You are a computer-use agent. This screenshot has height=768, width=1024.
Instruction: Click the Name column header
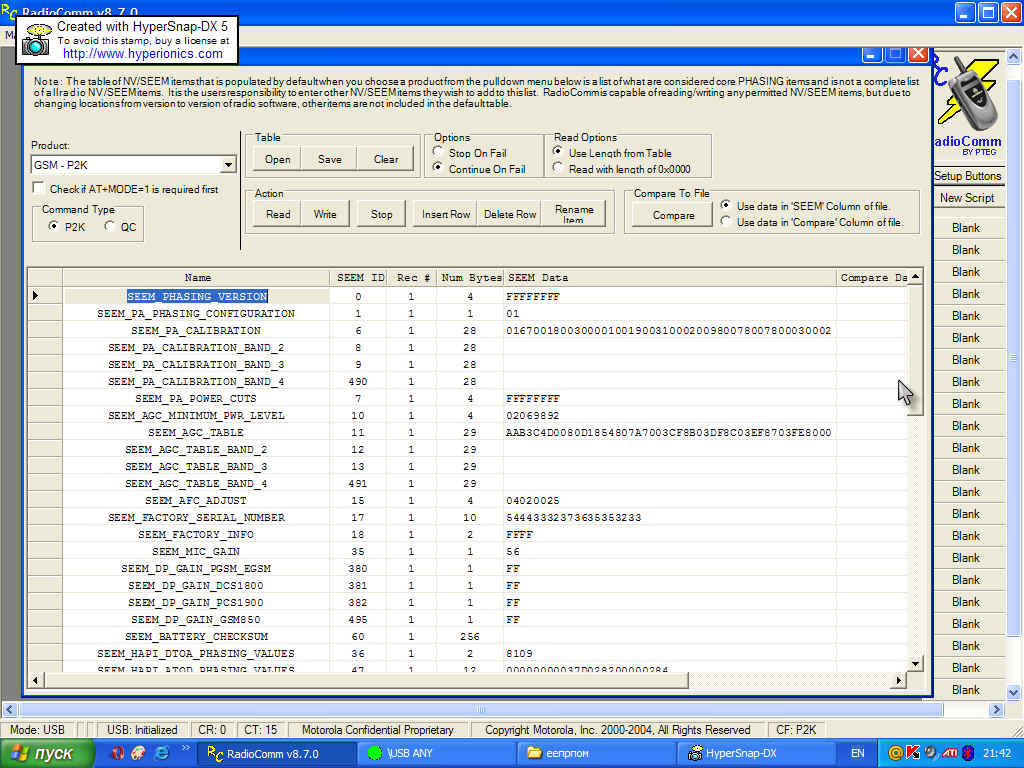coord(197,278)
